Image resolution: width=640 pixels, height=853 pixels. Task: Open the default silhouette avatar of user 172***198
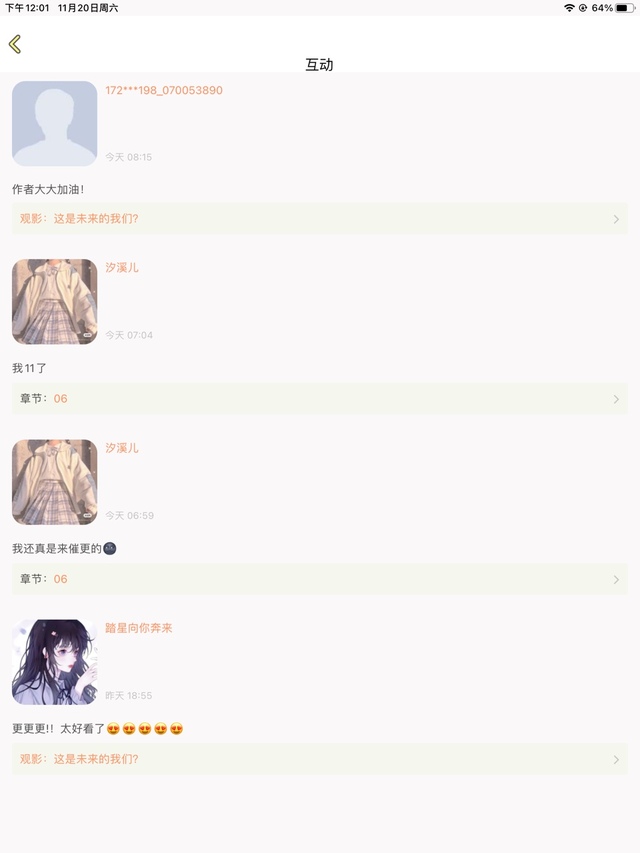pyautogui.click(x=54, y=123)
